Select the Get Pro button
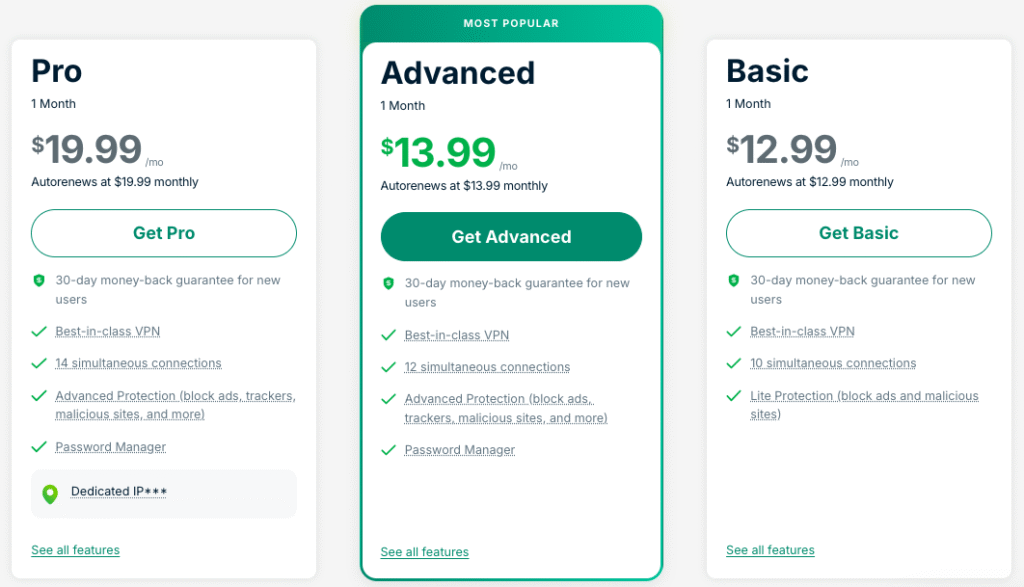This screenshot has height=587, width=1024. pyautogui.click(x=163, y=233)
